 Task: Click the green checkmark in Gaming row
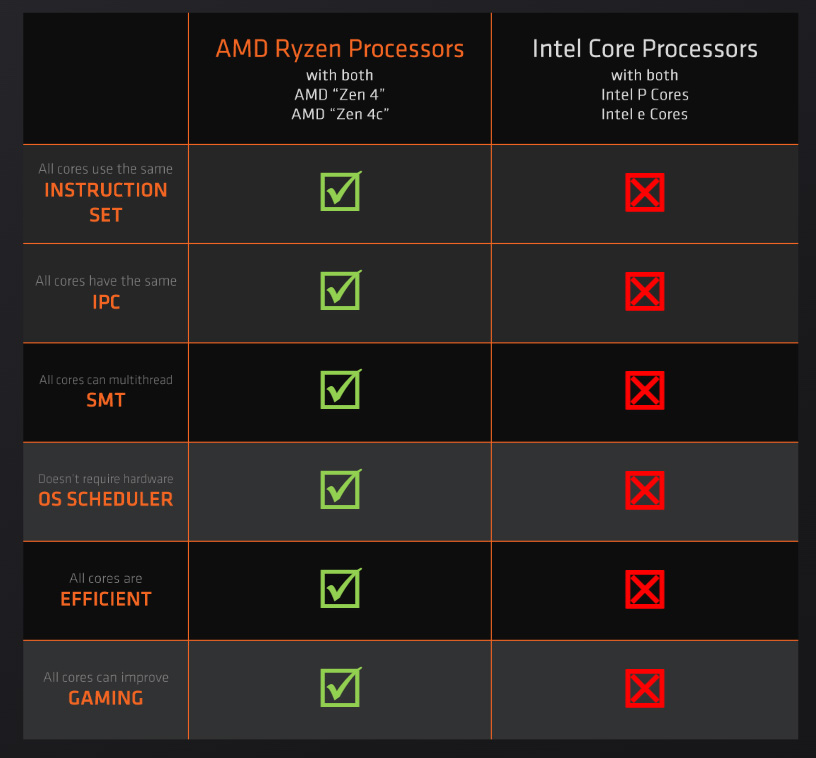[341, 687]
